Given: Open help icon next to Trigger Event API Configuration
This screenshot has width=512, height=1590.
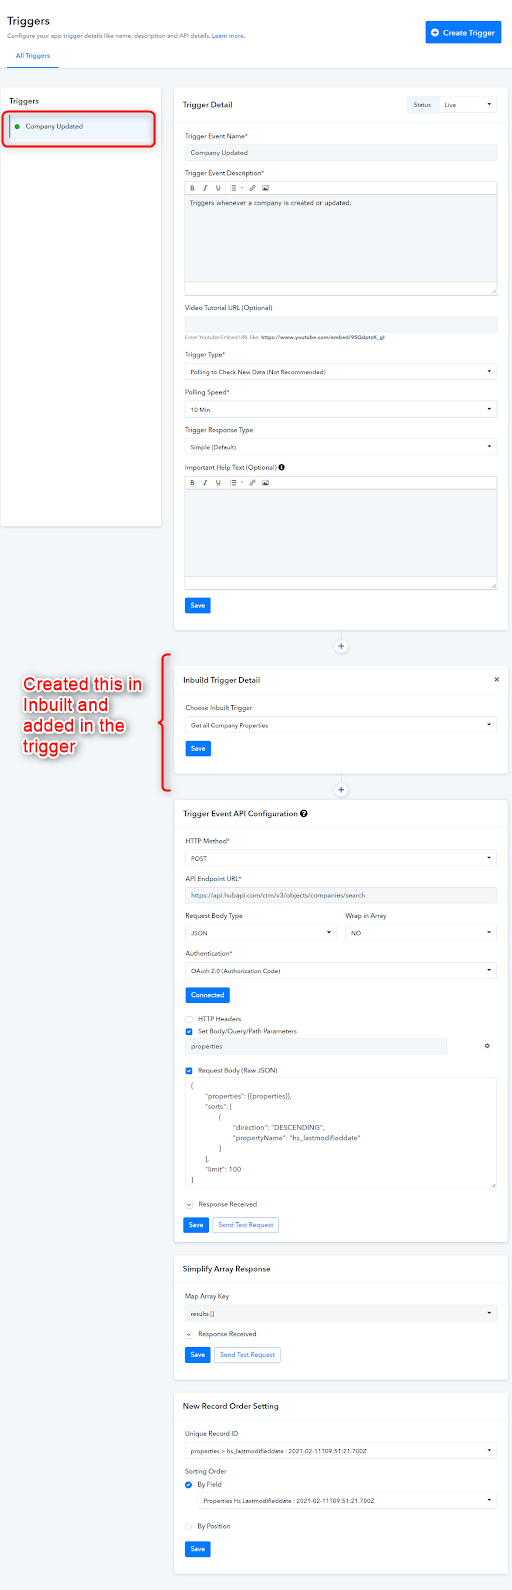Looking at the screenshot, I should point(304,814).
